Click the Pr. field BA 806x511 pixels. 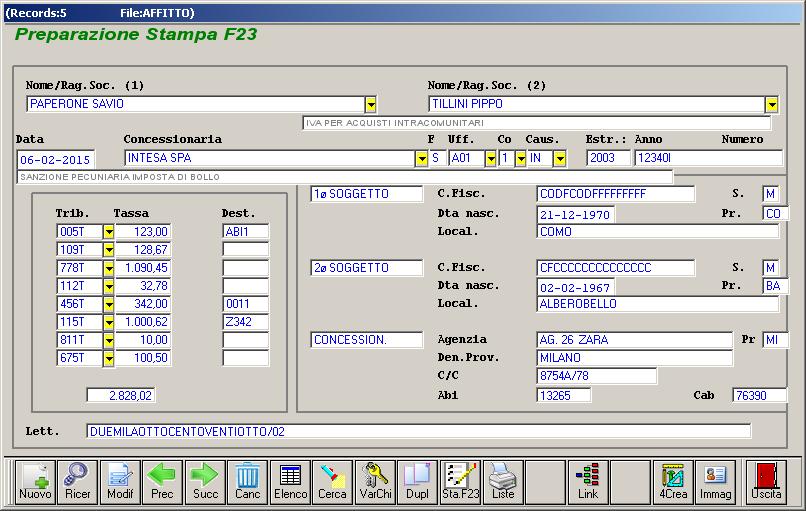click(776, 286)
